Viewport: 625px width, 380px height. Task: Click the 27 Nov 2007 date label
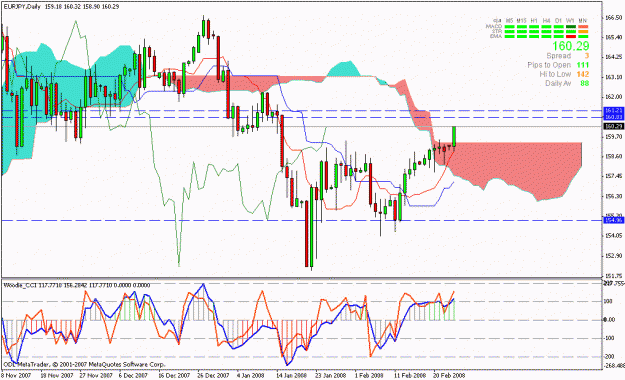tap(96, 376)
